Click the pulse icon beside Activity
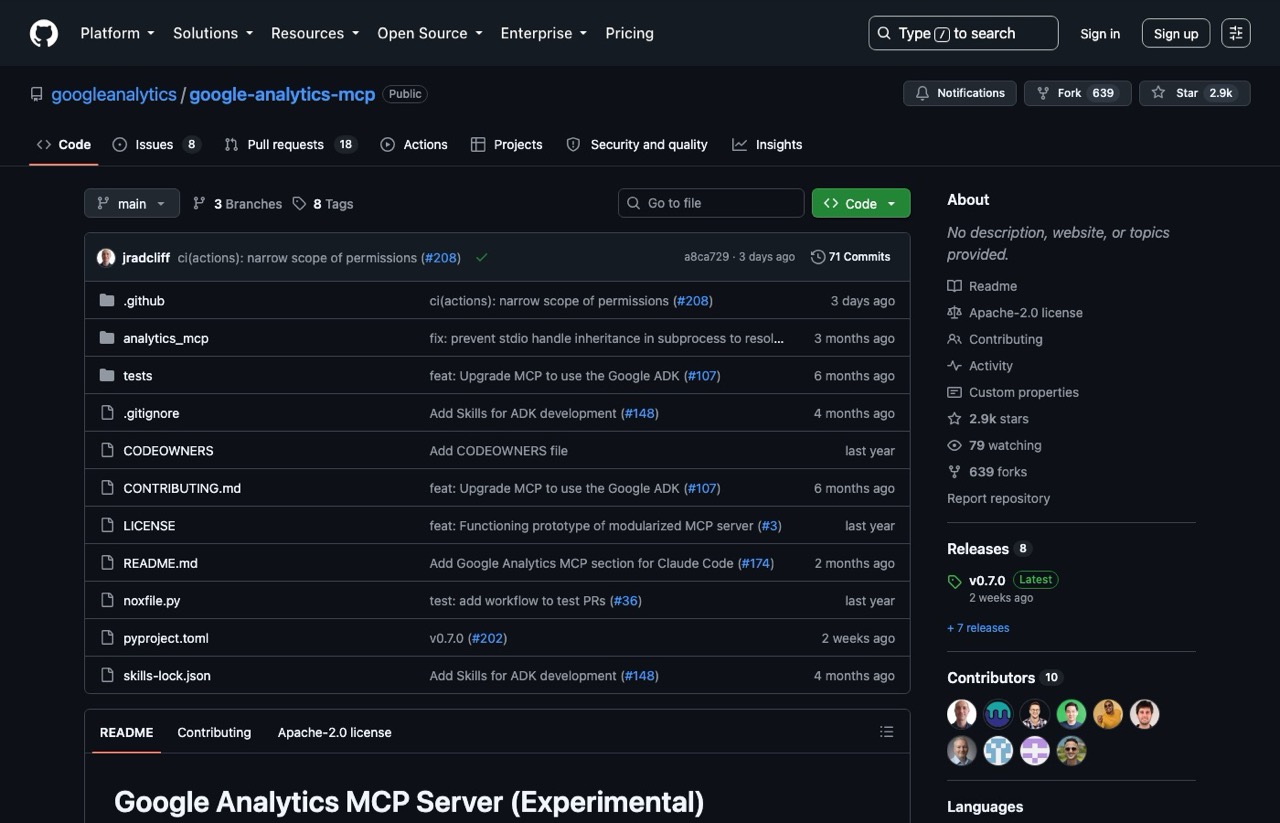This screenshot has width=1280, height=823. (954, 366)
